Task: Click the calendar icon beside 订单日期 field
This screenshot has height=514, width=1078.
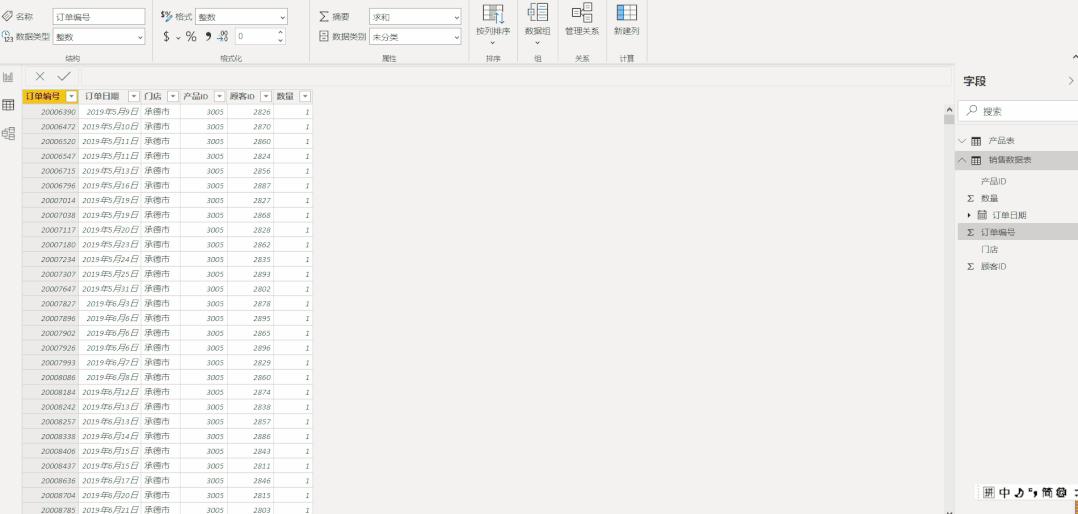Action: 982,215
